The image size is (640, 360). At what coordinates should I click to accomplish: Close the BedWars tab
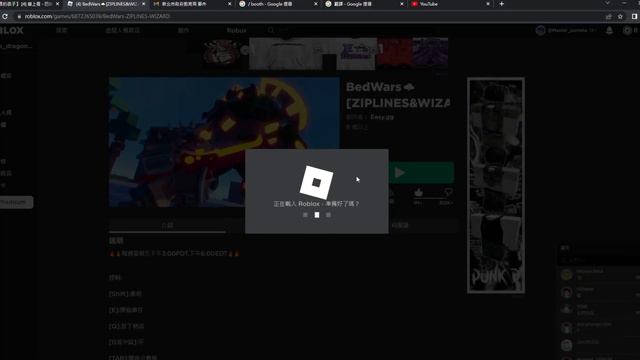(x=143, y=4)
